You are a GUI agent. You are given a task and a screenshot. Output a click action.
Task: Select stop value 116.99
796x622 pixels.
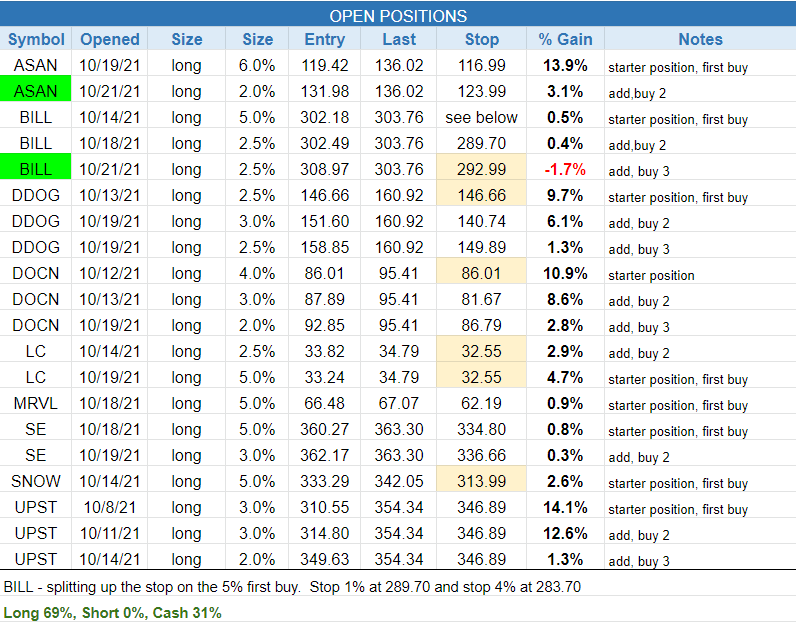[481, 65]
